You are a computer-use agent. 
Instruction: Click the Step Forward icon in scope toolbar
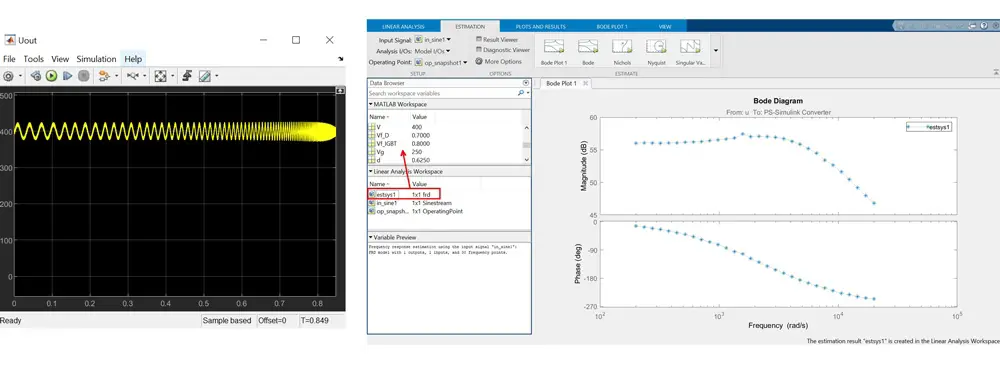click(68, 76)
